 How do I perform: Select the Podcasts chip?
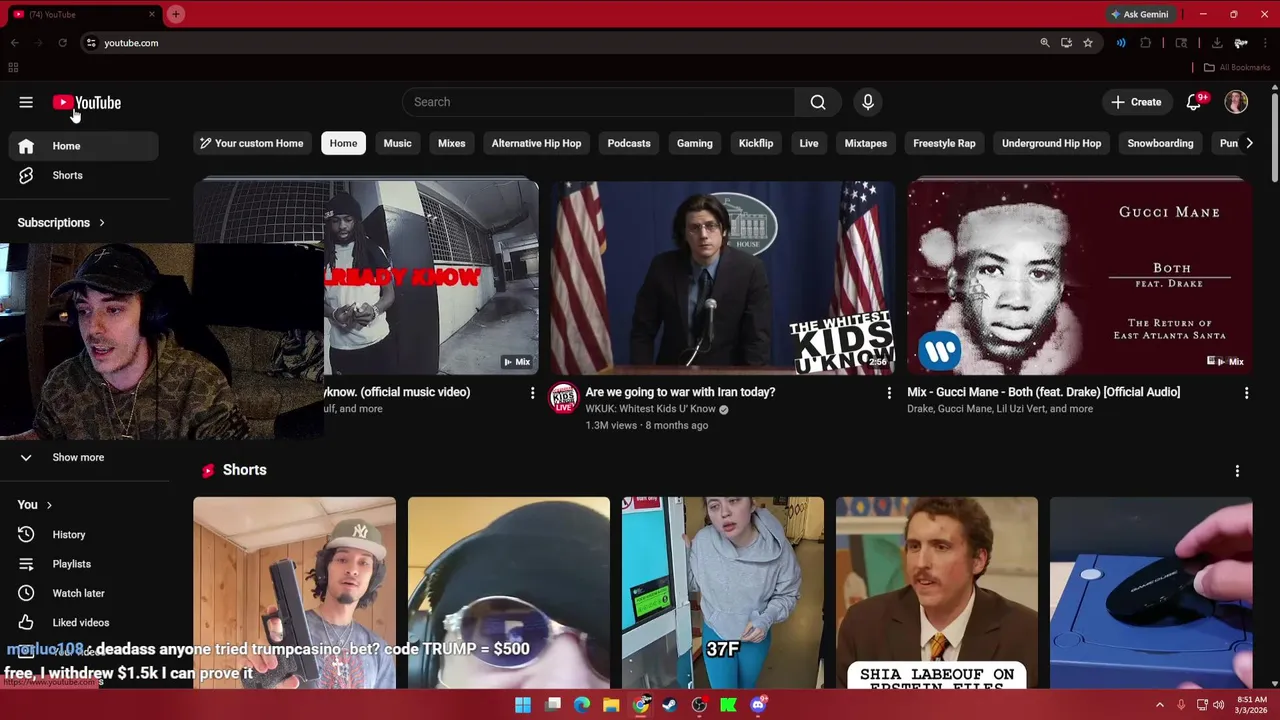point(629,143)
